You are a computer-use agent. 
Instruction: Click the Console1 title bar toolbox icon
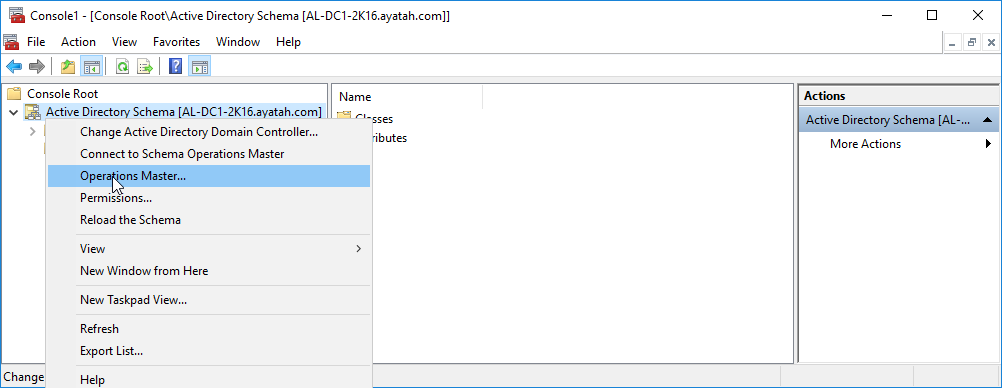(17, 15)
